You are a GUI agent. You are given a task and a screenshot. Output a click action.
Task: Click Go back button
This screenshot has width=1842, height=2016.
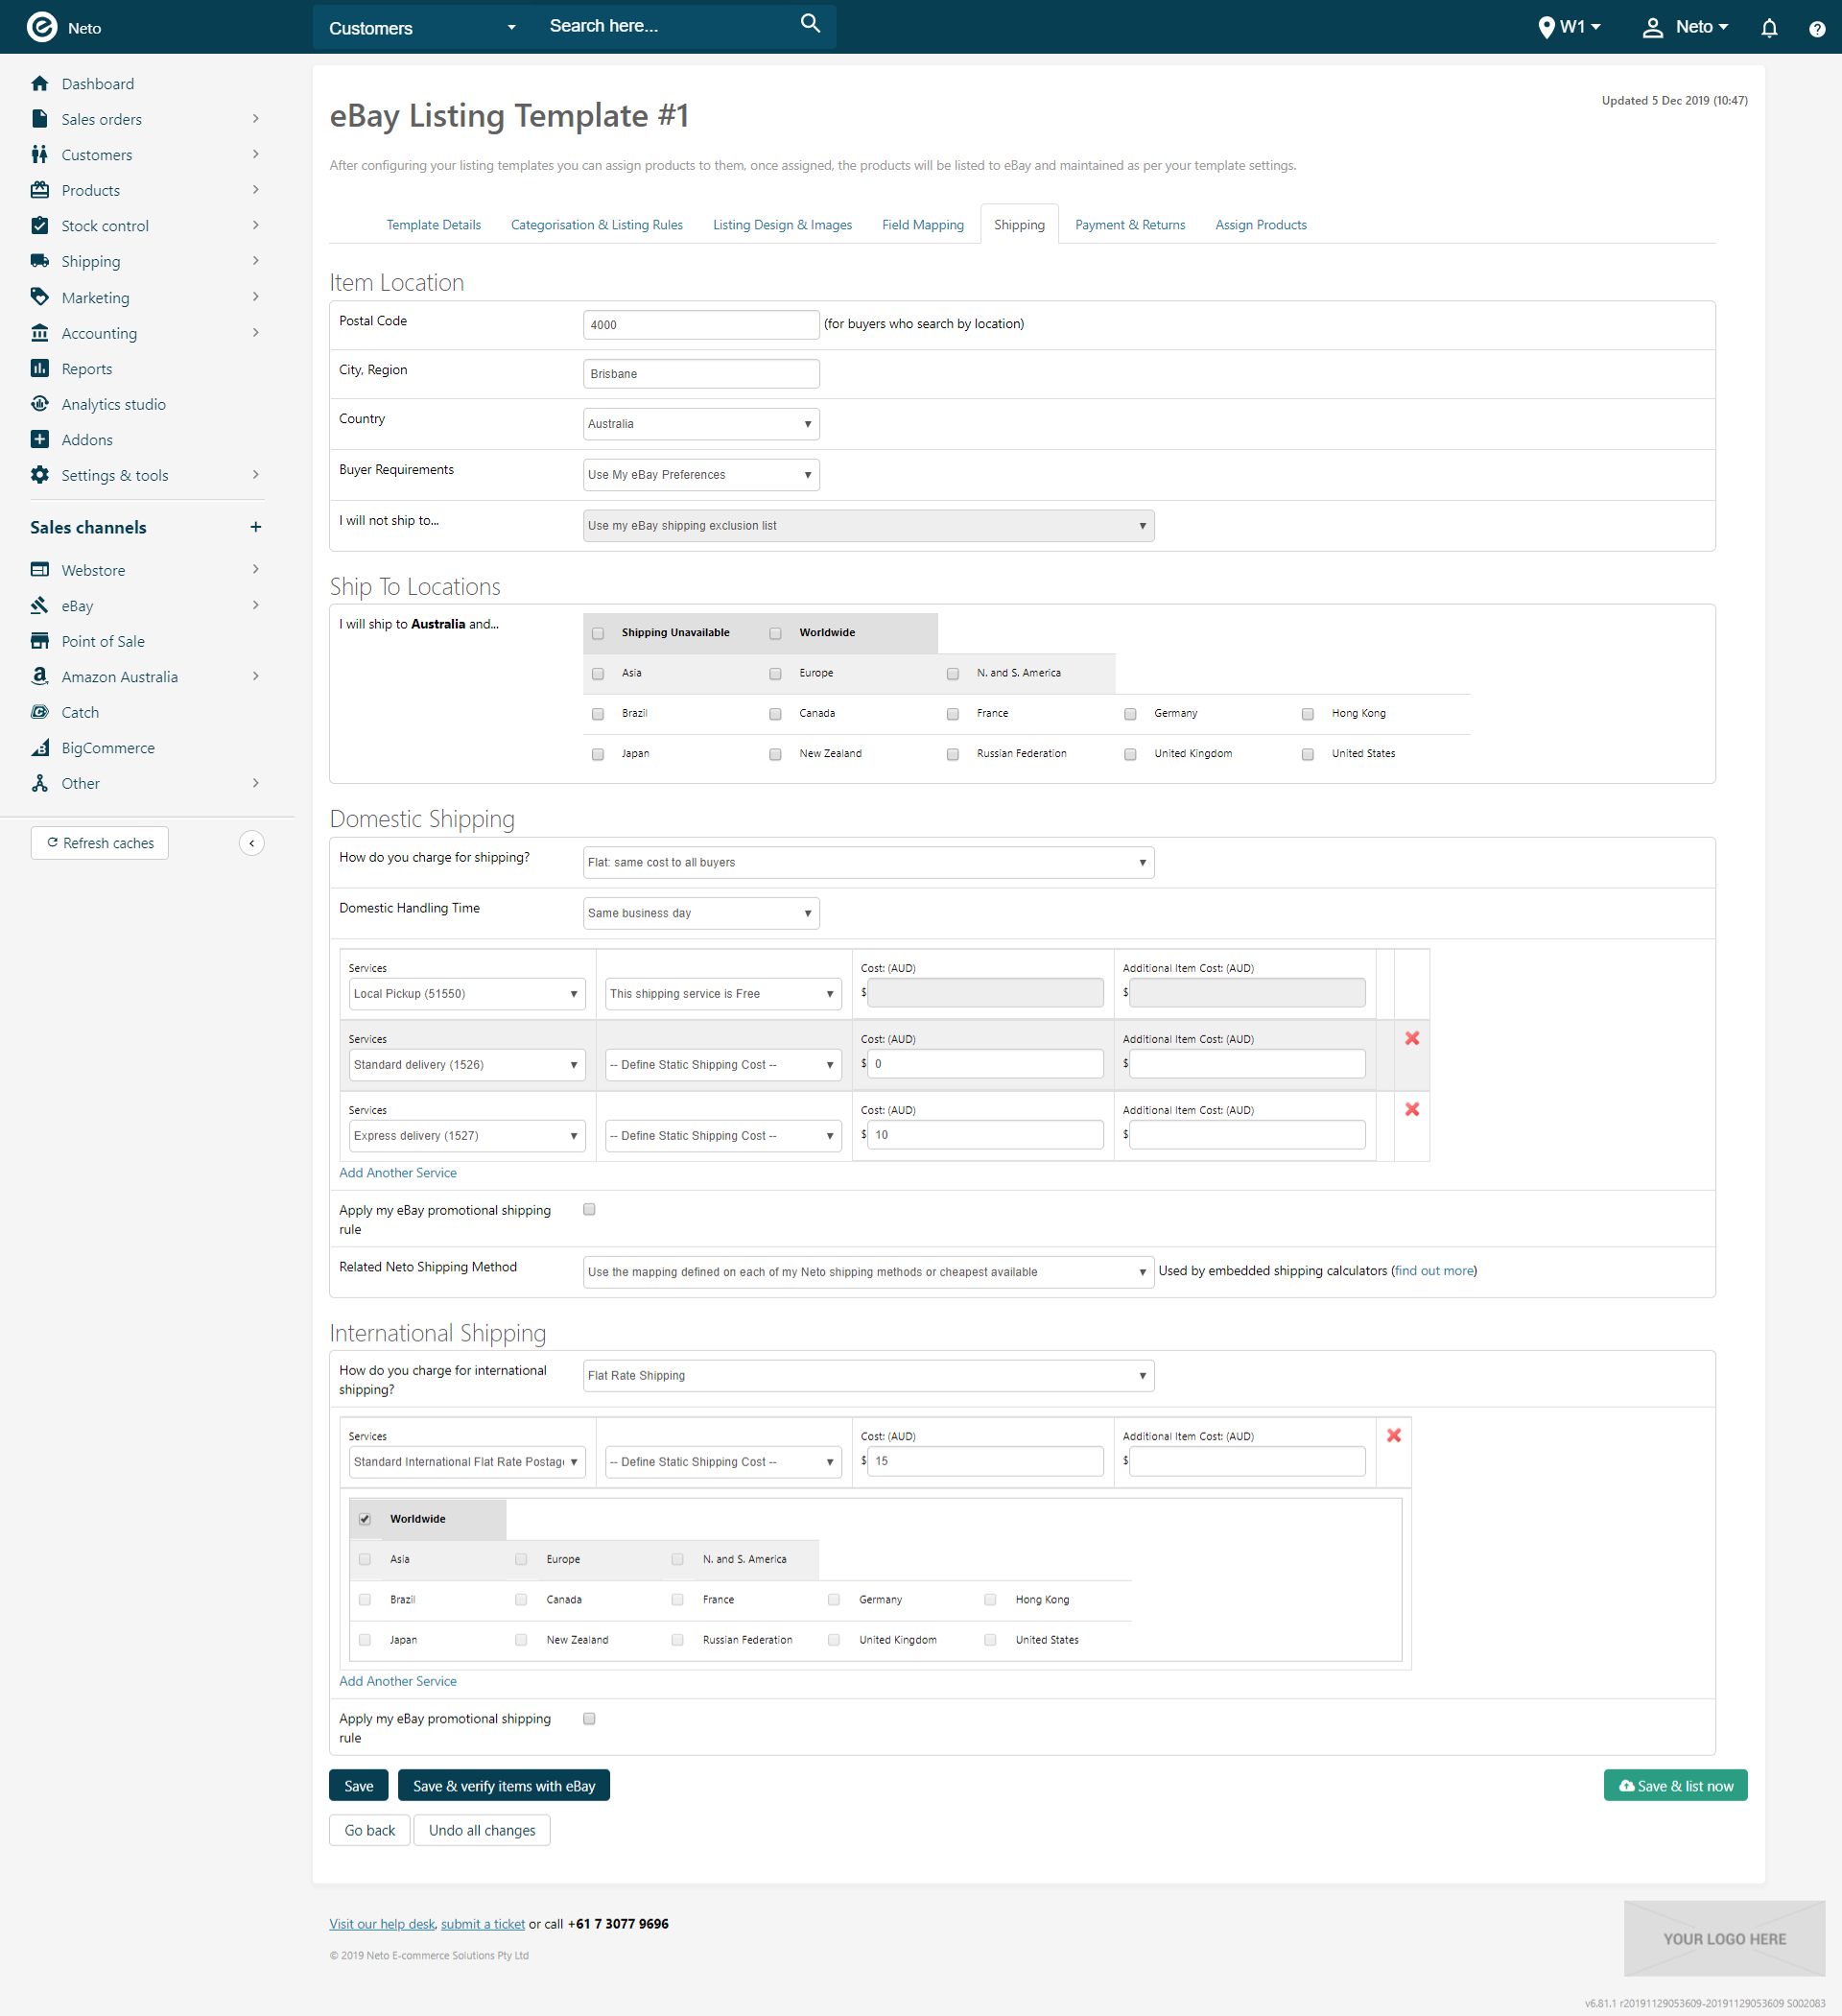370,1830
